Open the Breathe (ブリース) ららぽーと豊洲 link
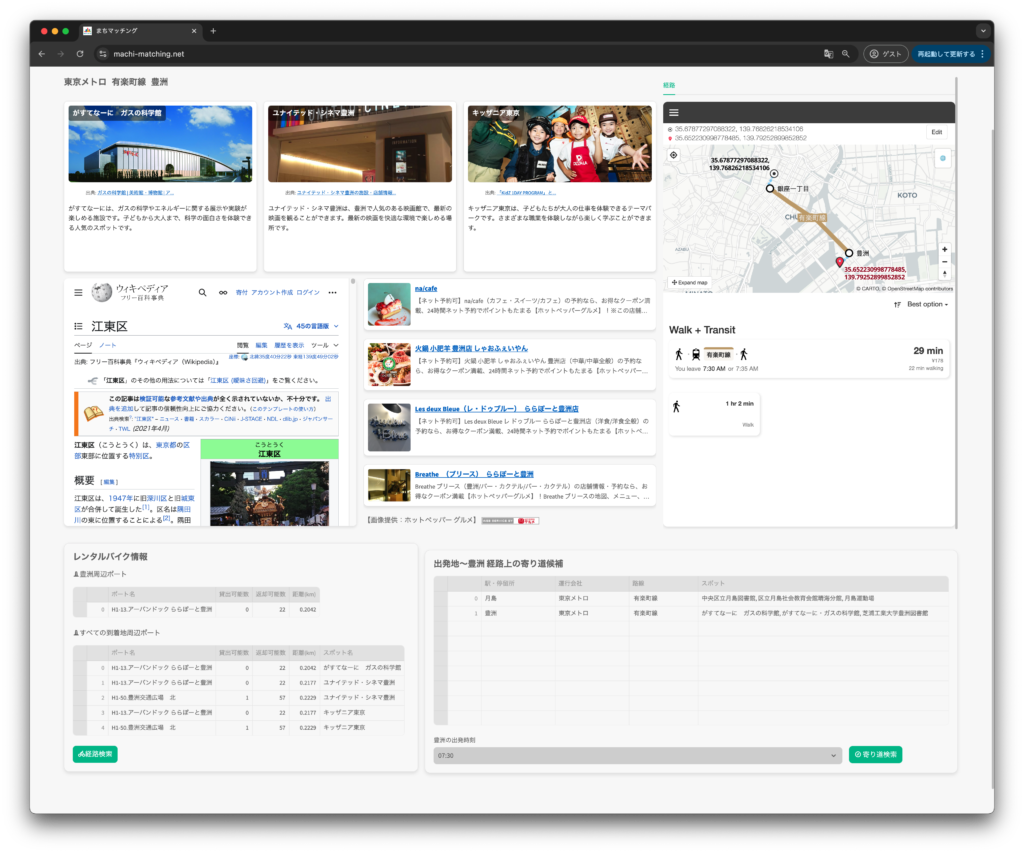 tap(474, 474)
